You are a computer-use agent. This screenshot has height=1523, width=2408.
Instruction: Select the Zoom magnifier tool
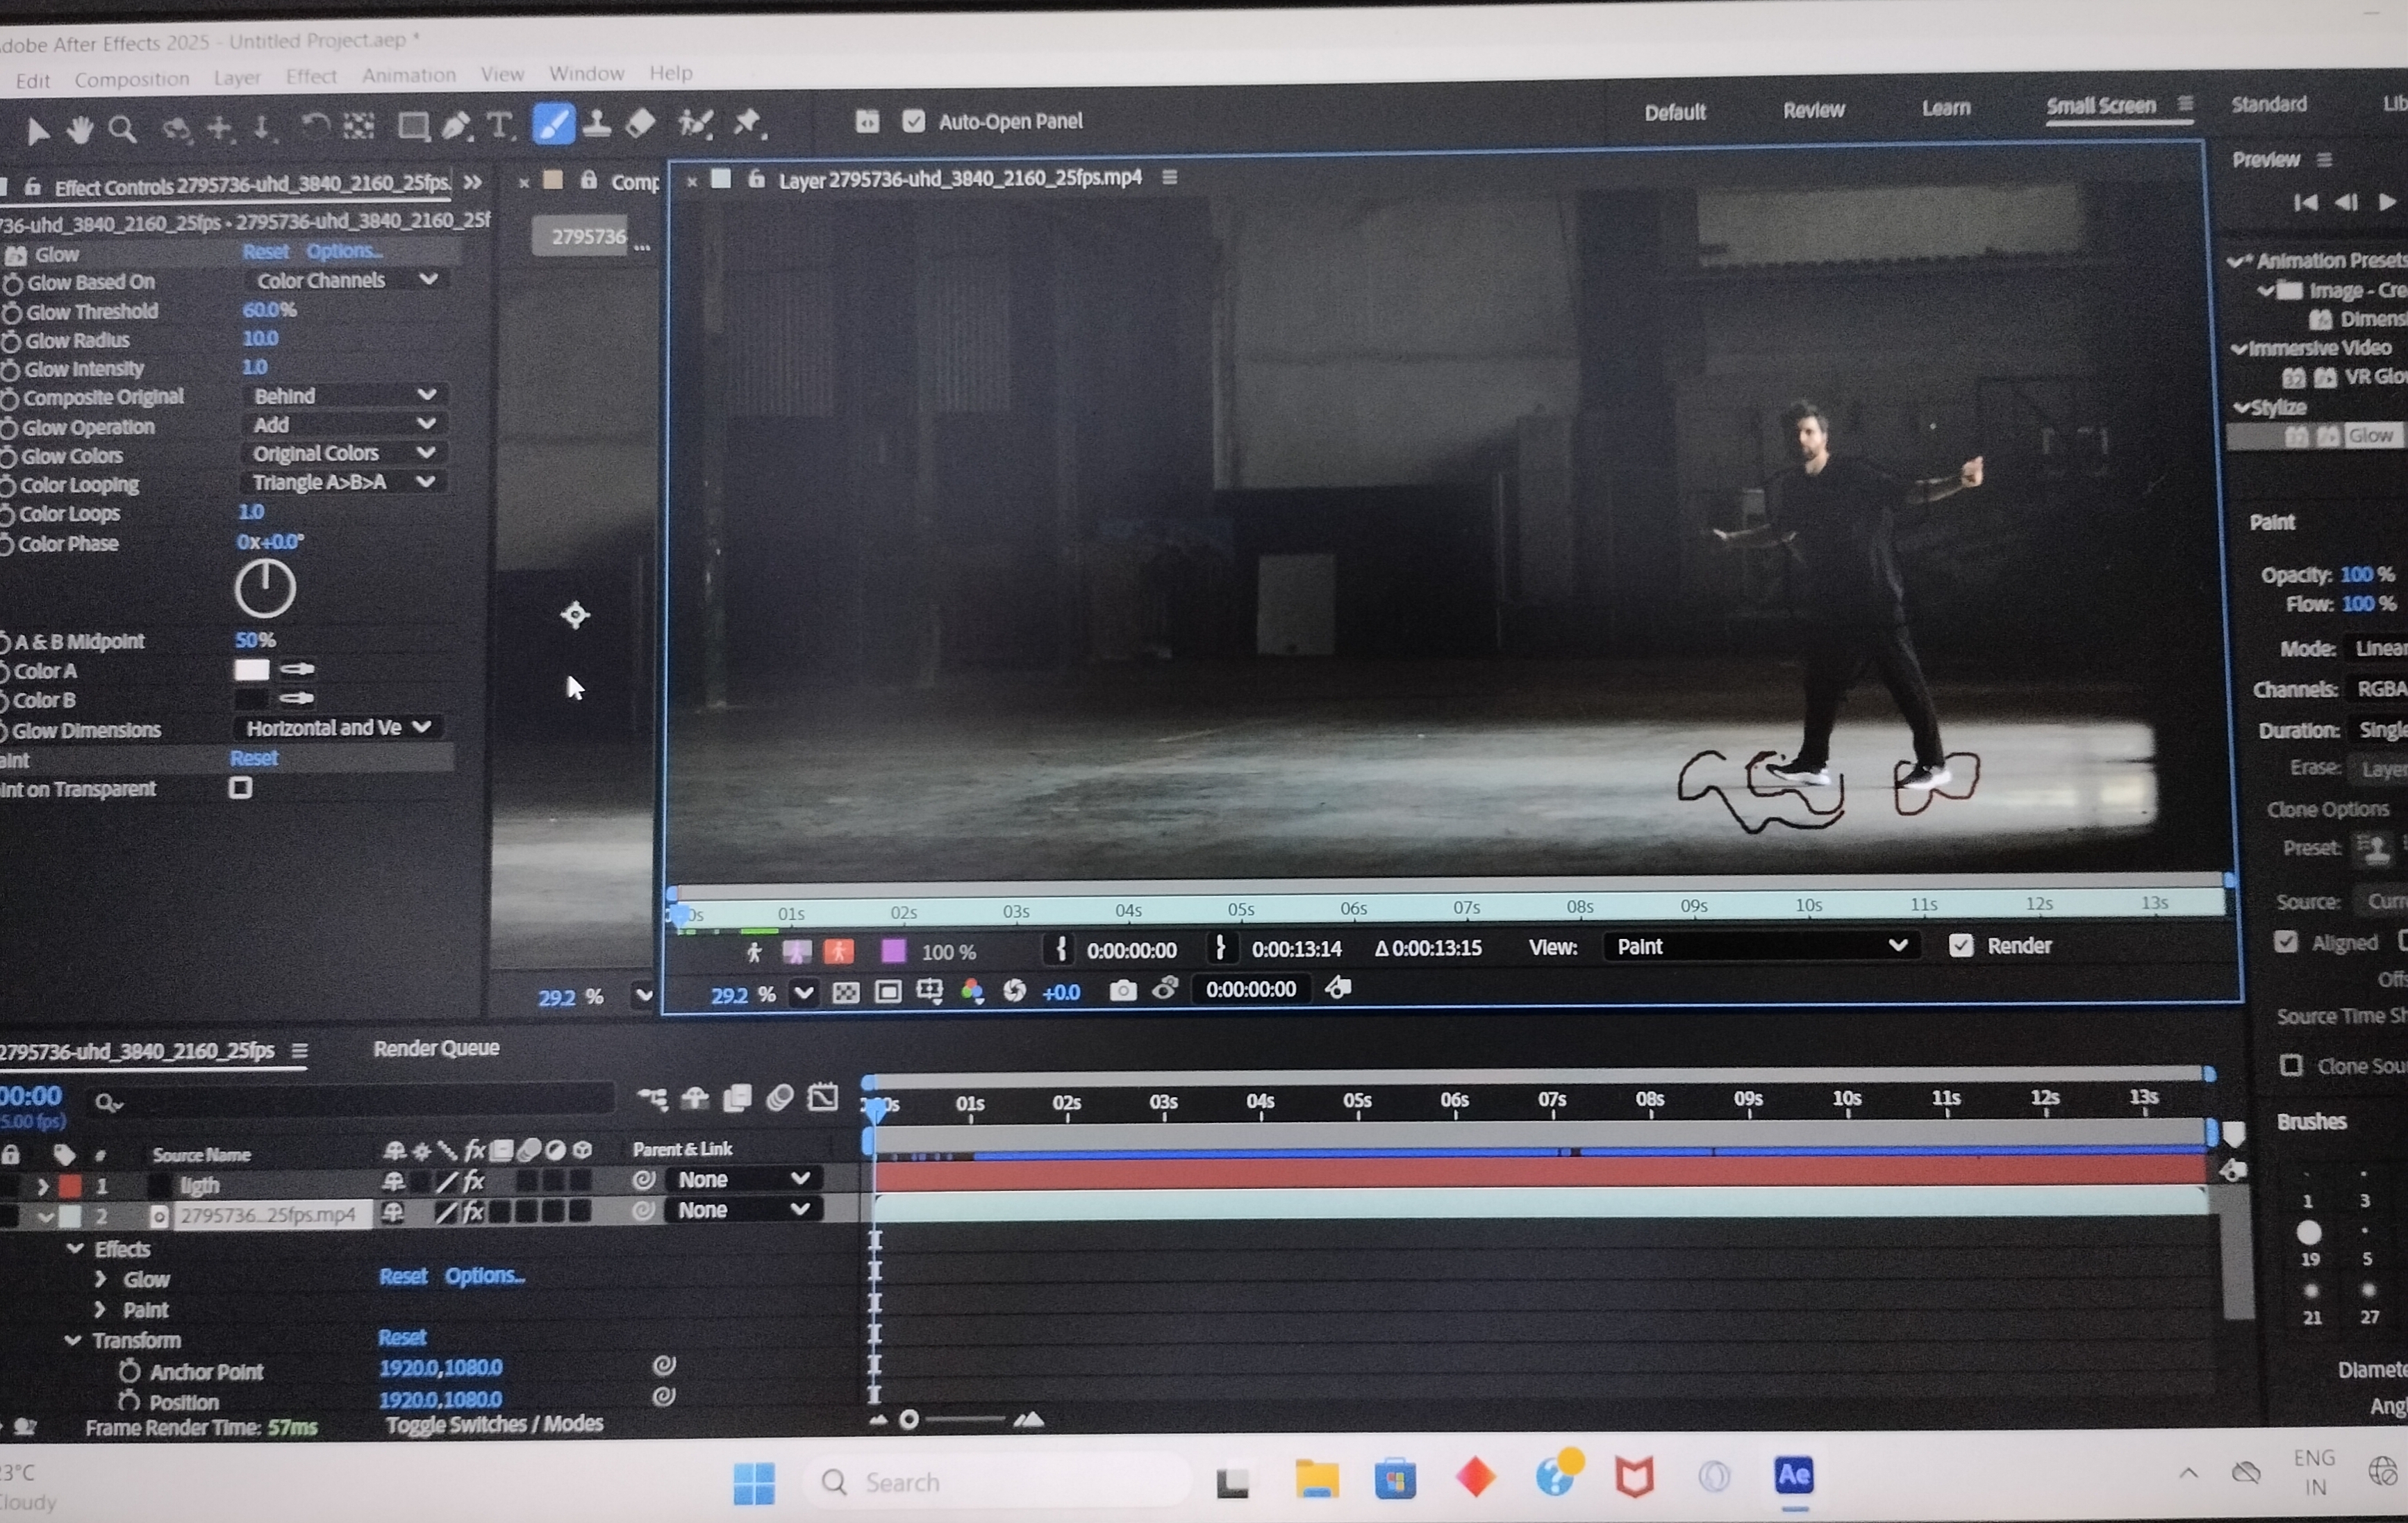tap(123, 129)
